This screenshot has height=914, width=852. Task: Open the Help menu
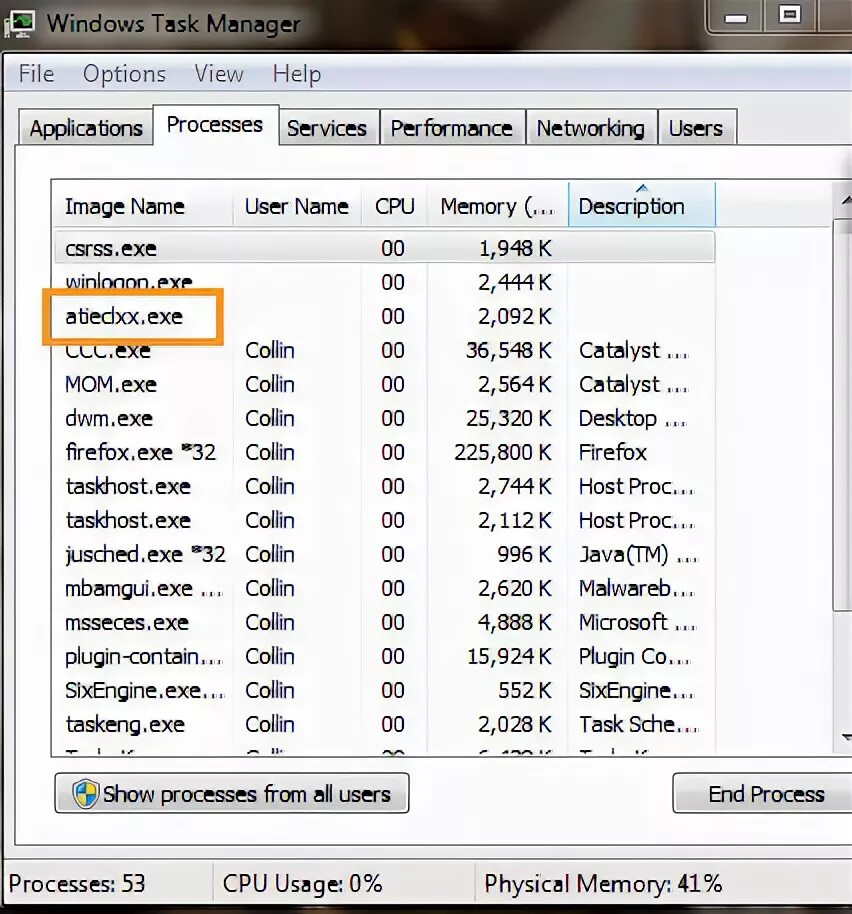[x=297, y=73]
